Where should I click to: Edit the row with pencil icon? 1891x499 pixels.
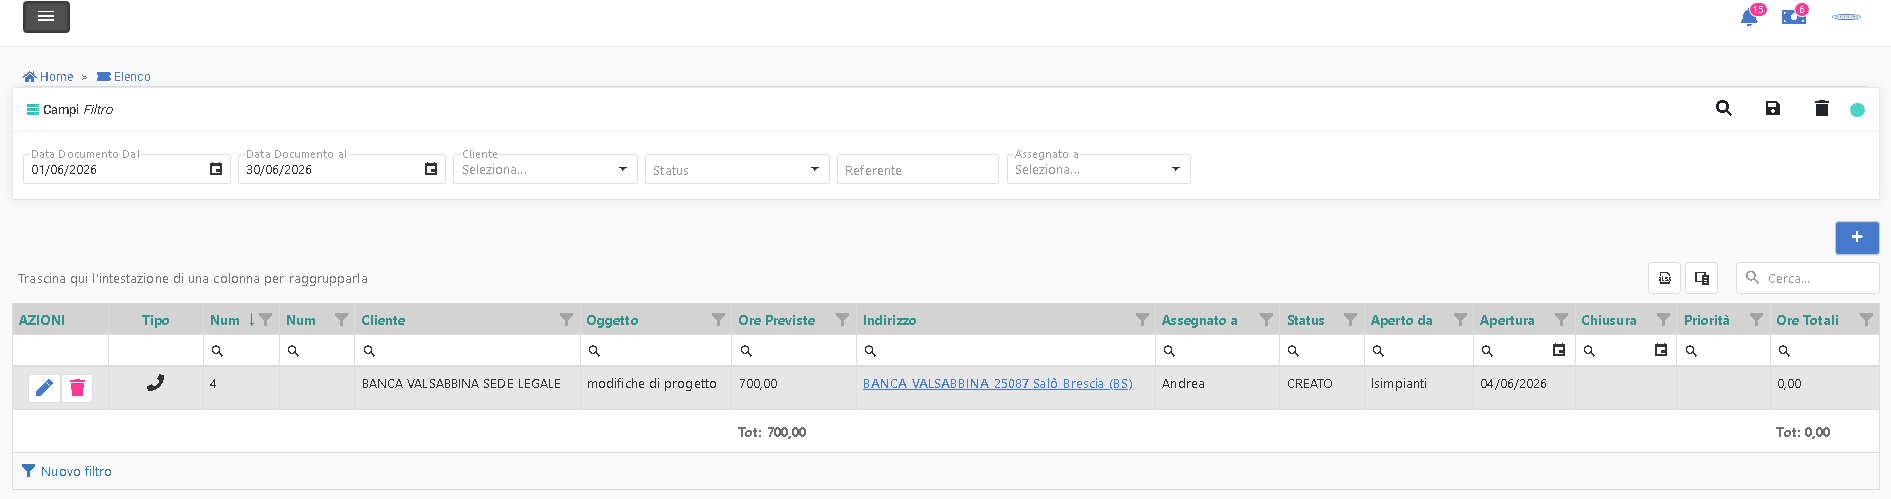(44, 388)
